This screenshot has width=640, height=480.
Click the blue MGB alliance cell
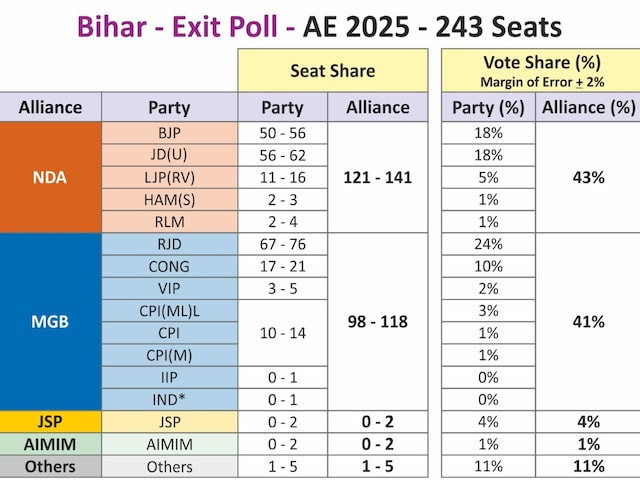point(50,321)
